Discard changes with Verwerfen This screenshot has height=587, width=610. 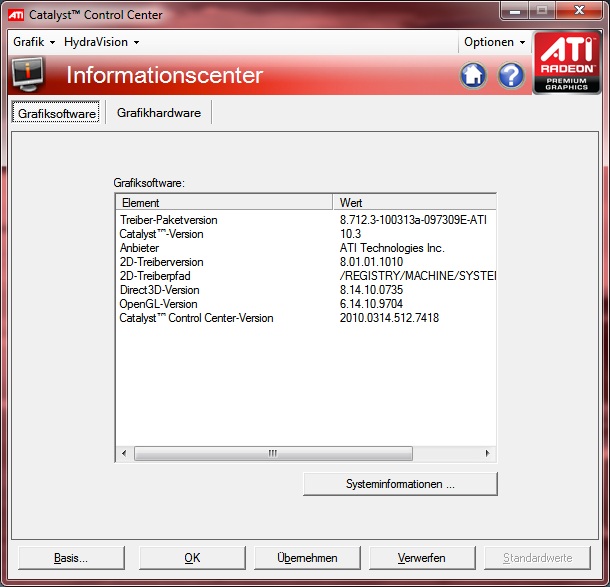click(422, 558)
